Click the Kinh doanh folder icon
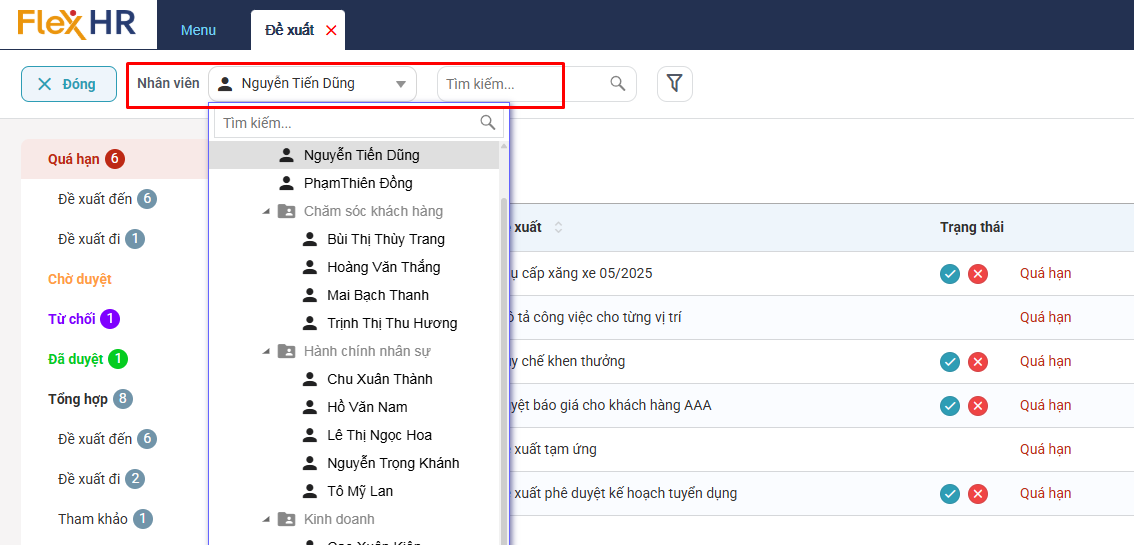 286,519
